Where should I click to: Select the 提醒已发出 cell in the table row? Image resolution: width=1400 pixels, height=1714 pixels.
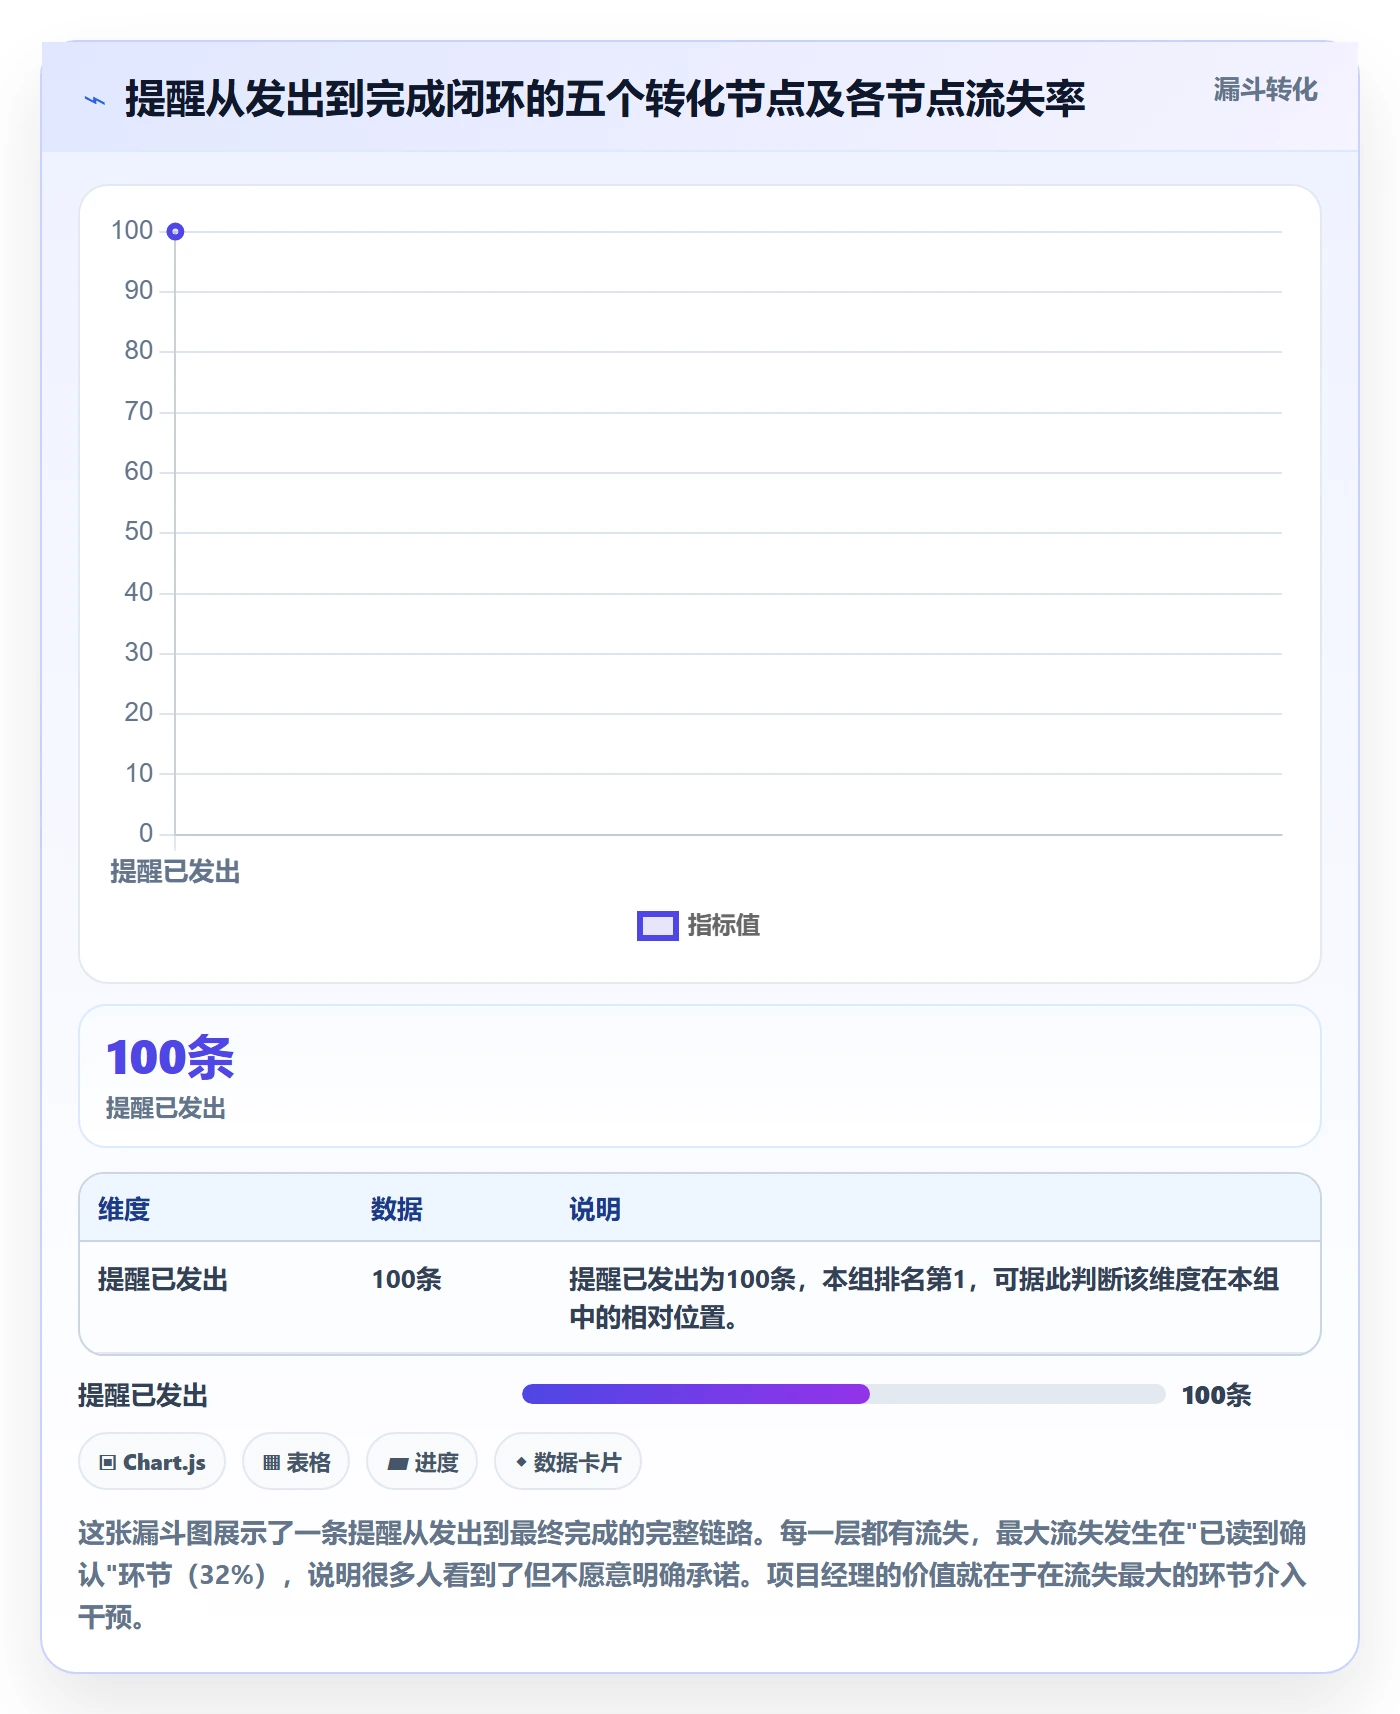click(x=163, y=1279)
